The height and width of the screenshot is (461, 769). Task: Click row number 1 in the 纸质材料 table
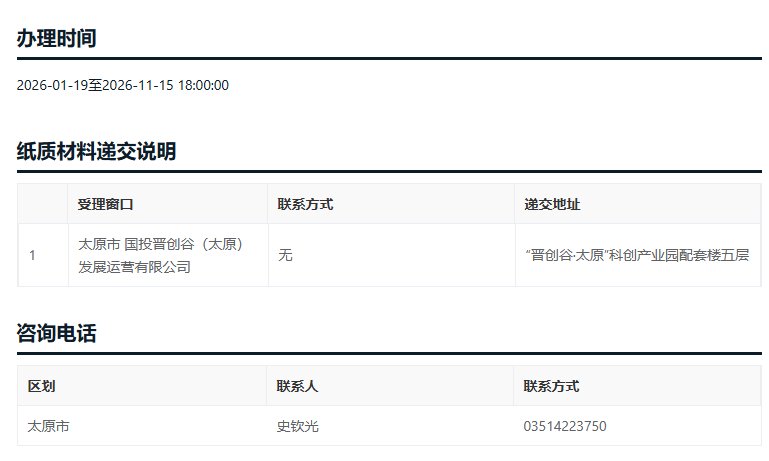(x=32, y=255)
